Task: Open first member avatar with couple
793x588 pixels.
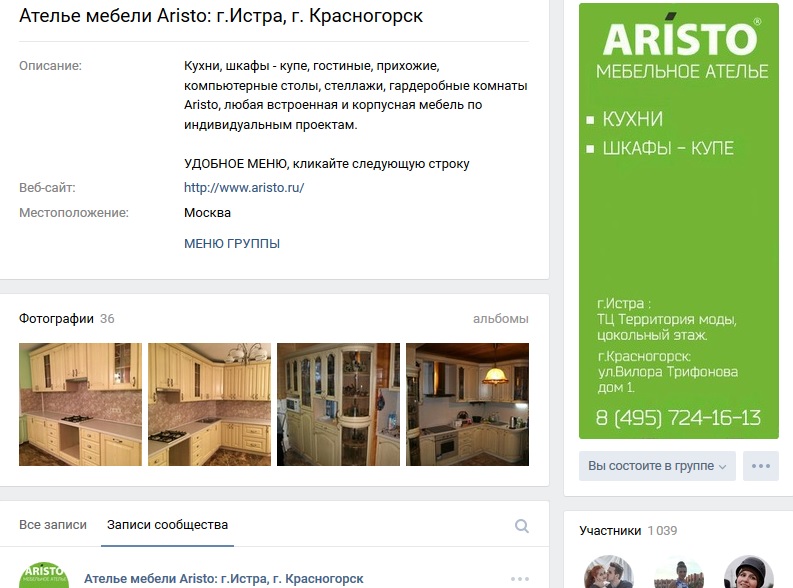Action: (608, 572)
